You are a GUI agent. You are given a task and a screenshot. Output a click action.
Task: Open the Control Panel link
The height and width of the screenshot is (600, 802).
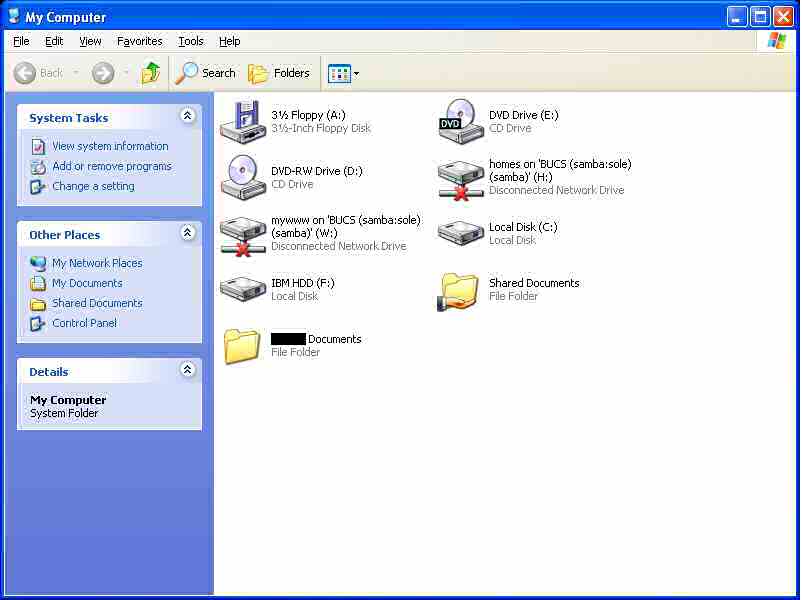click(x=84, y=323)
